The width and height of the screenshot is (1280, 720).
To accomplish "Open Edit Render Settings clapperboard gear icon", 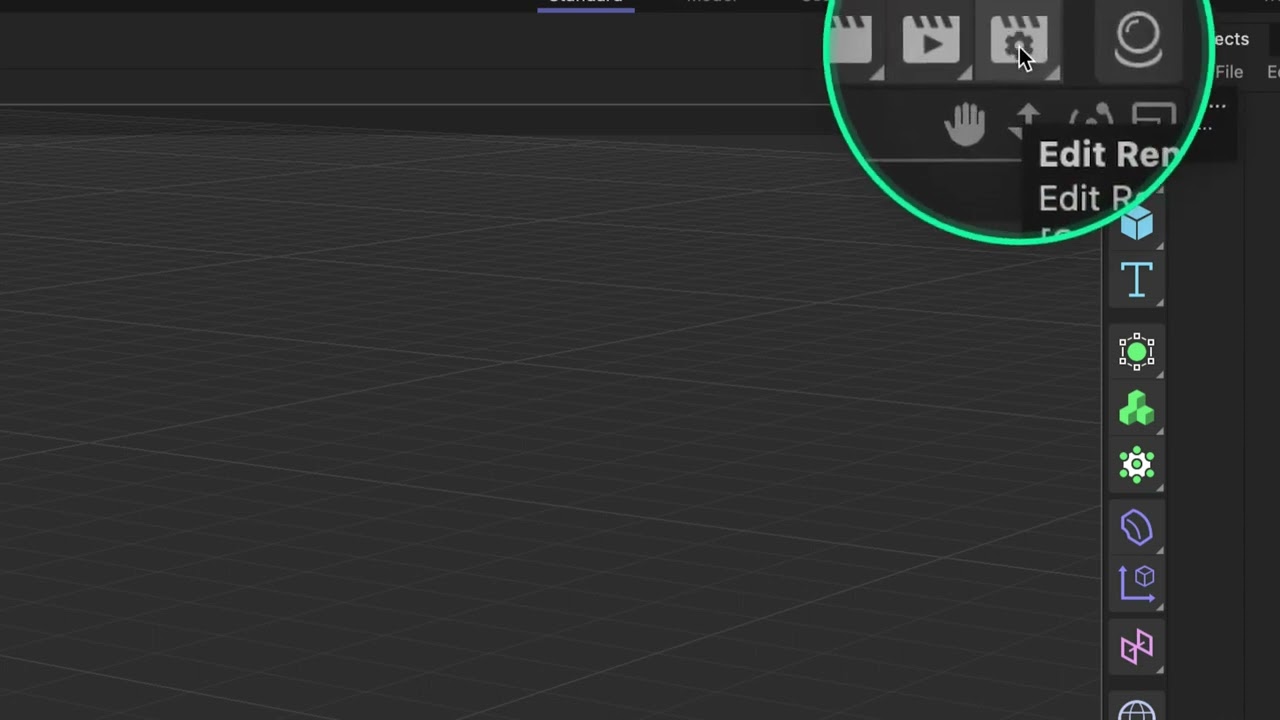I will (x=1018, y=43).
